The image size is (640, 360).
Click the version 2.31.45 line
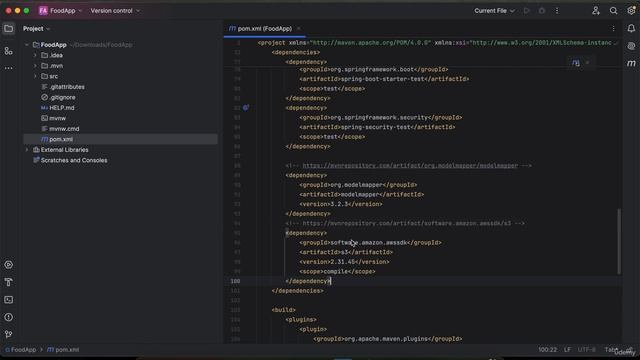coord(344,262)
